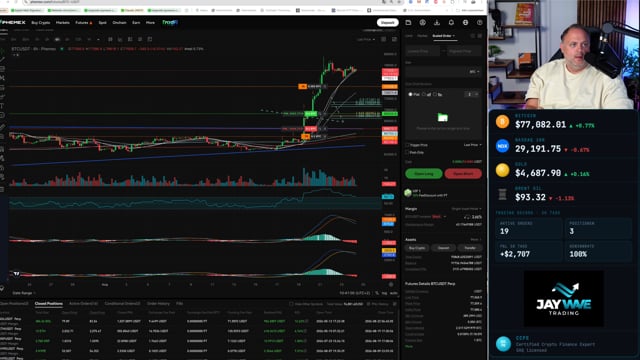640x360 pixels.
Task: Toggle the BTCUSDT indicator visibility dot
Action: [62, 49]
